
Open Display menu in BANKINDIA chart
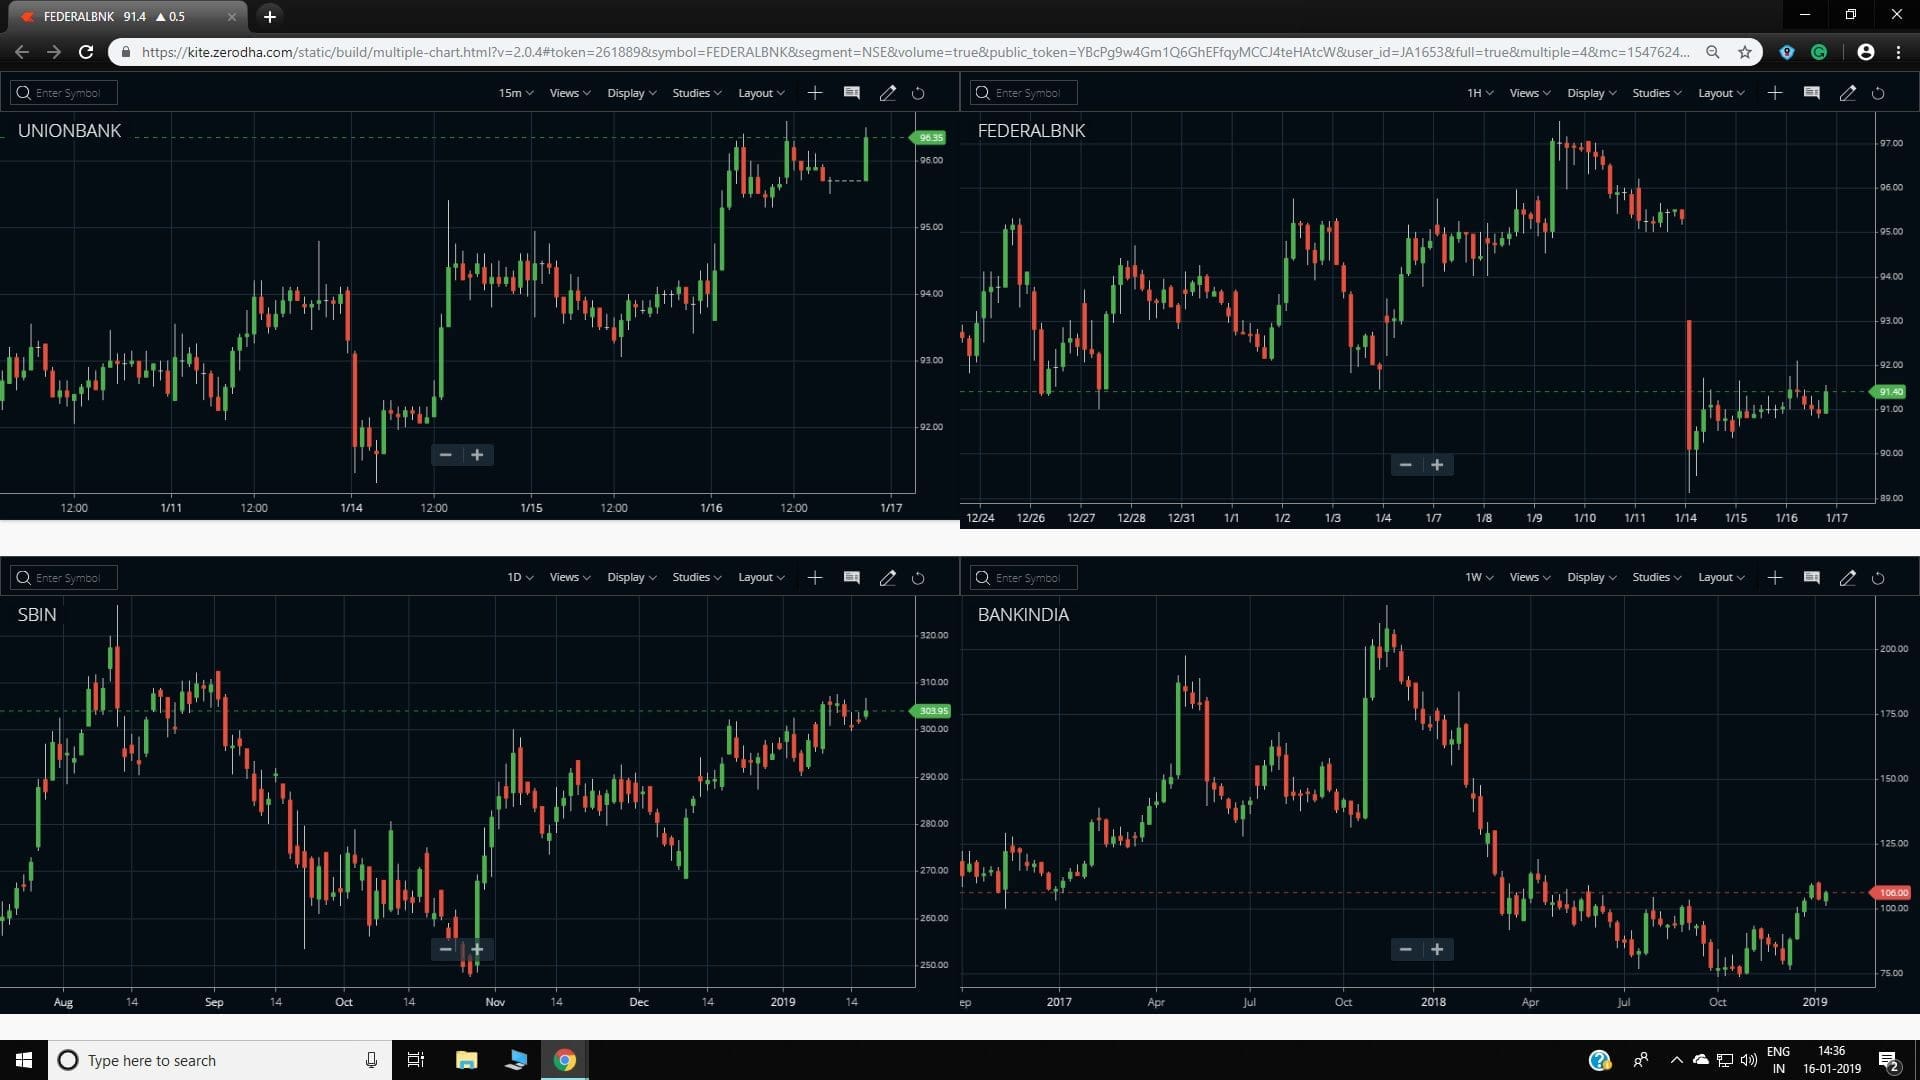(1592, 577)
